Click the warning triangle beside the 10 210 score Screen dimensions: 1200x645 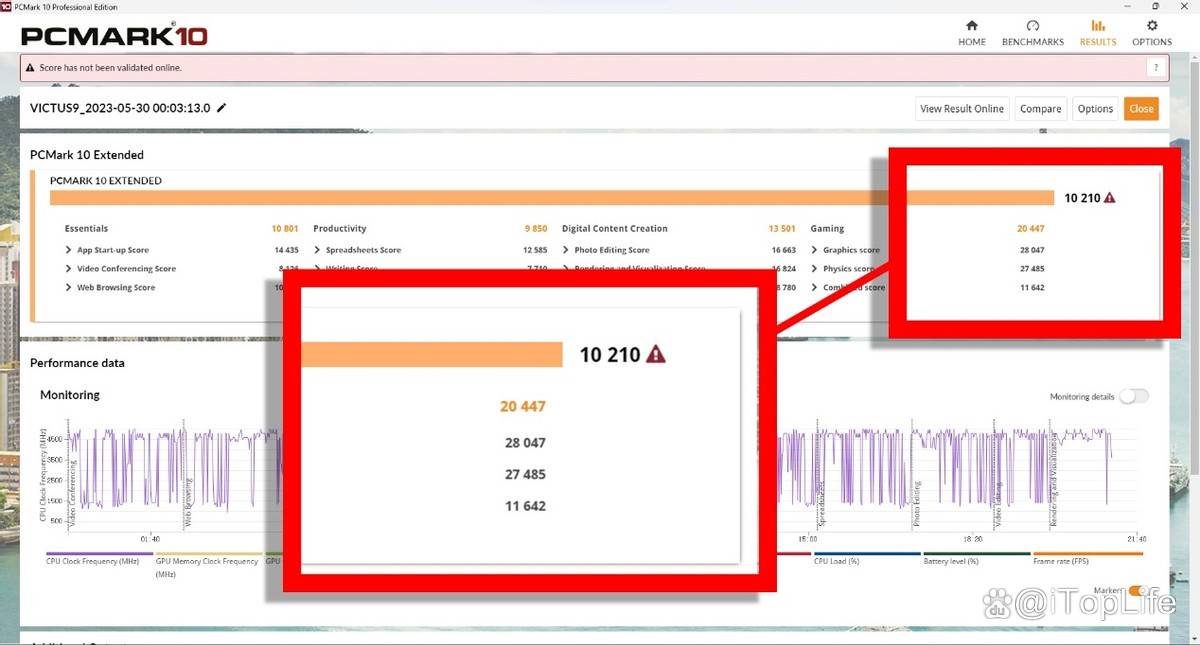1108,198
